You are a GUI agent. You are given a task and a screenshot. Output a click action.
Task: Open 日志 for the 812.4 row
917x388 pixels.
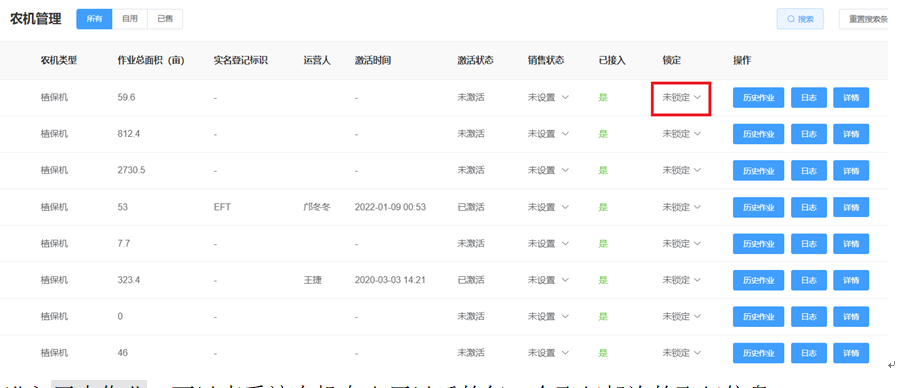click(x=809, y=134)
